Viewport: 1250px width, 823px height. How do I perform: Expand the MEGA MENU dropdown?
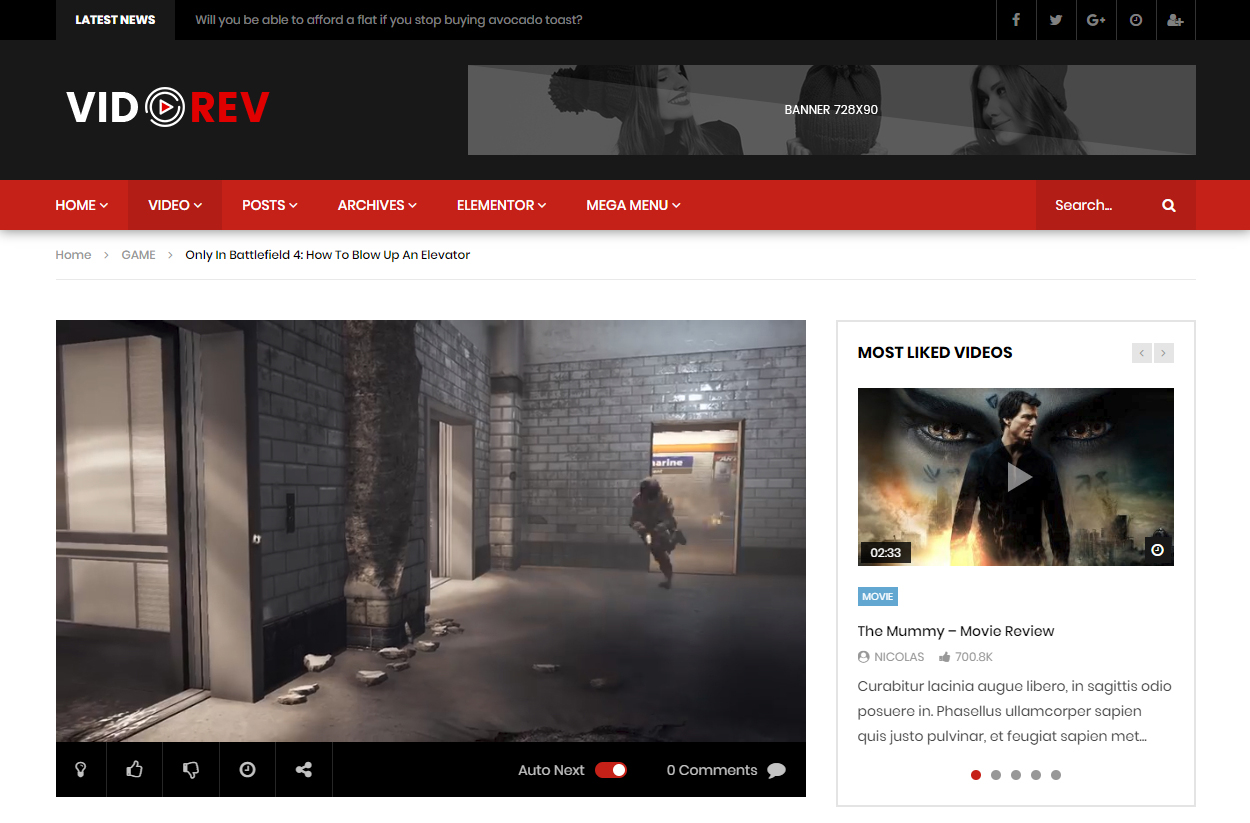(x=633, y=205)
